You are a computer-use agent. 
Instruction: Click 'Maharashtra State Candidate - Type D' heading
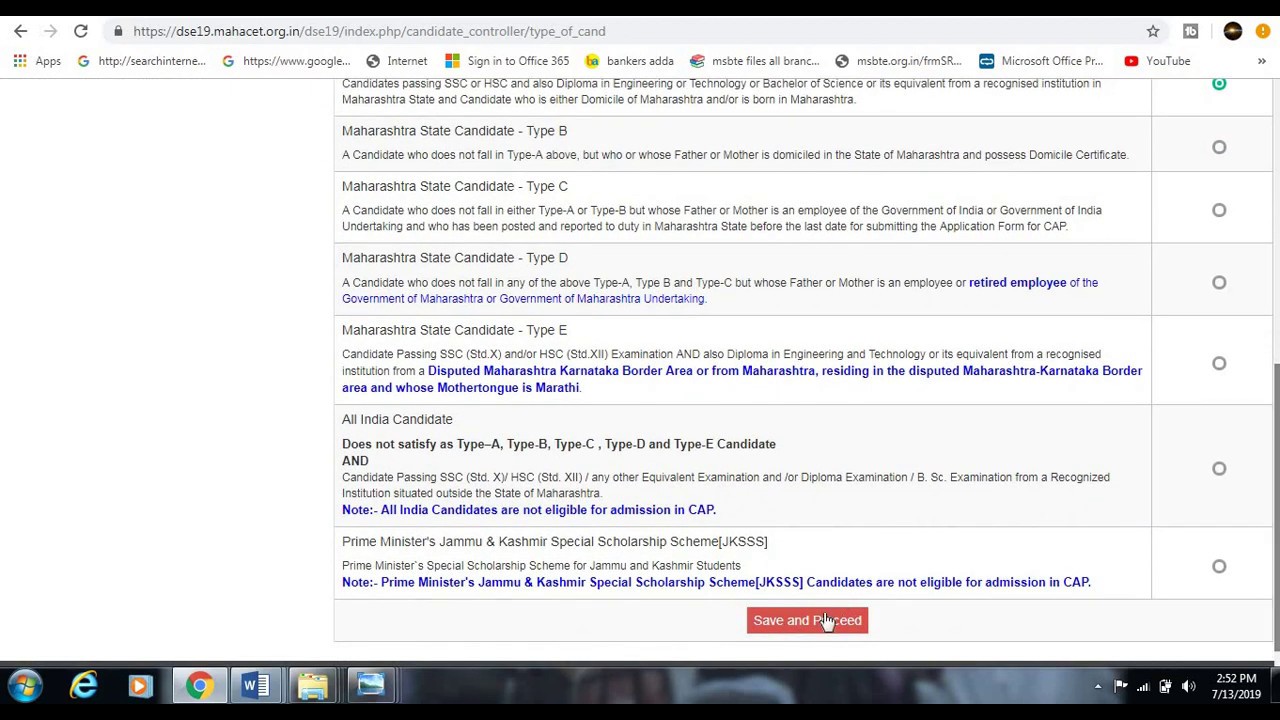455,258
